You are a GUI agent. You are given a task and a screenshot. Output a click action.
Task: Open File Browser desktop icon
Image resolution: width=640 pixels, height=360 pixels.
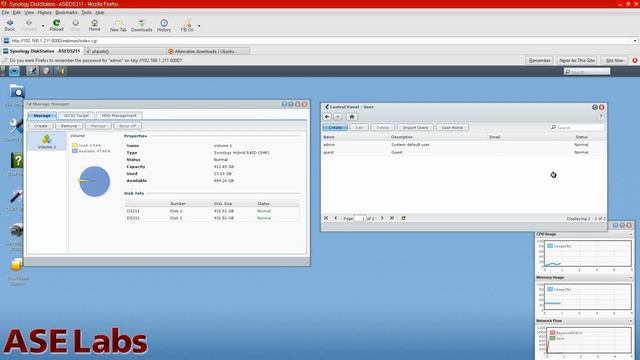tap(17, 91)
